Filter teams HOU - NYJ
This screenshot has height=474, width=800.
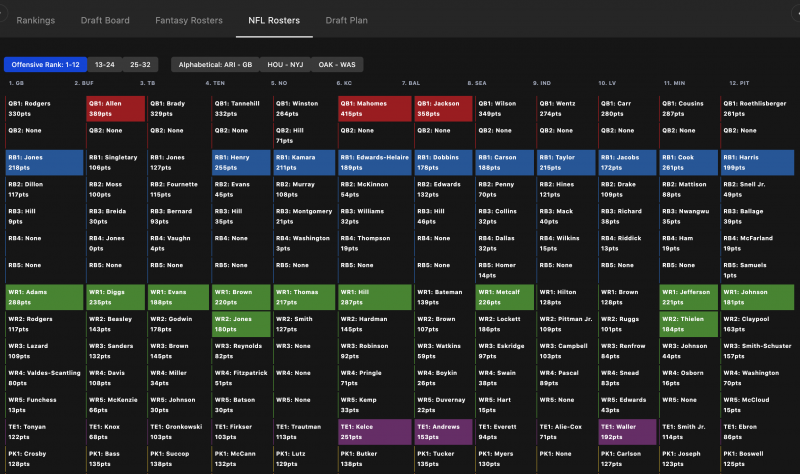point(285,65)
